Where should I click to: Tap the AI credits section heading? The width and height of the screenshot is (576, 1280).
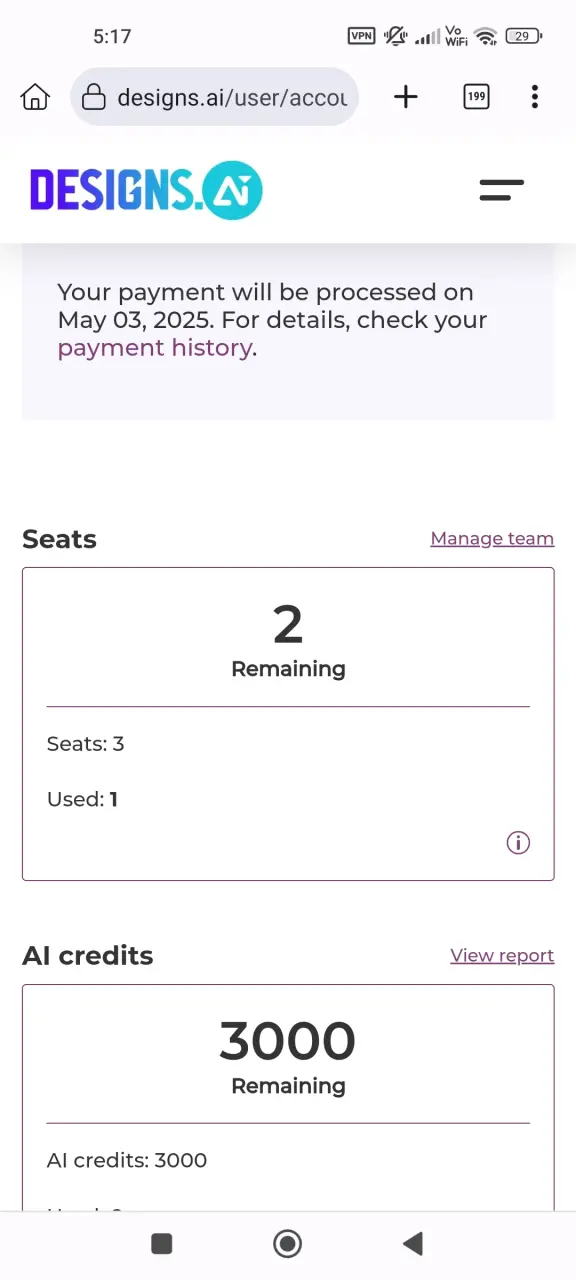[88, 955]
